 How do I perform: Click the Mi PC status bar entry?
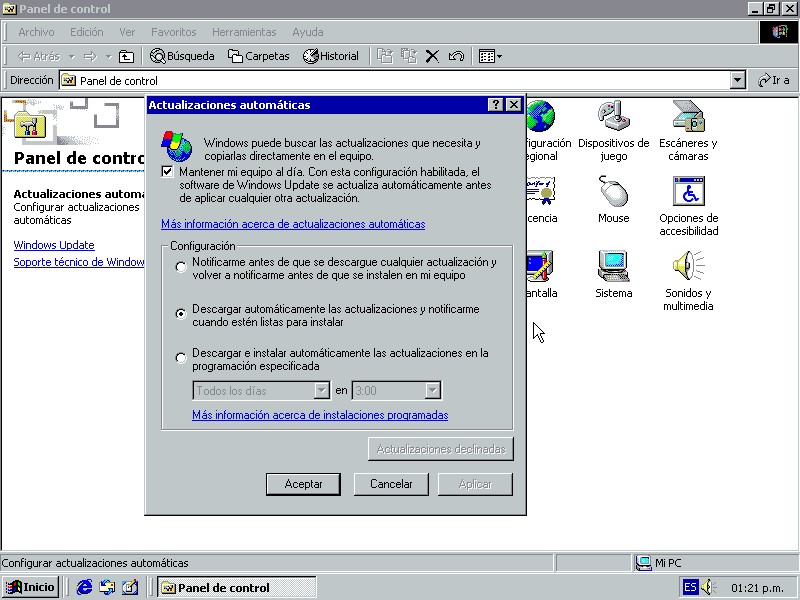pos(659,563)
